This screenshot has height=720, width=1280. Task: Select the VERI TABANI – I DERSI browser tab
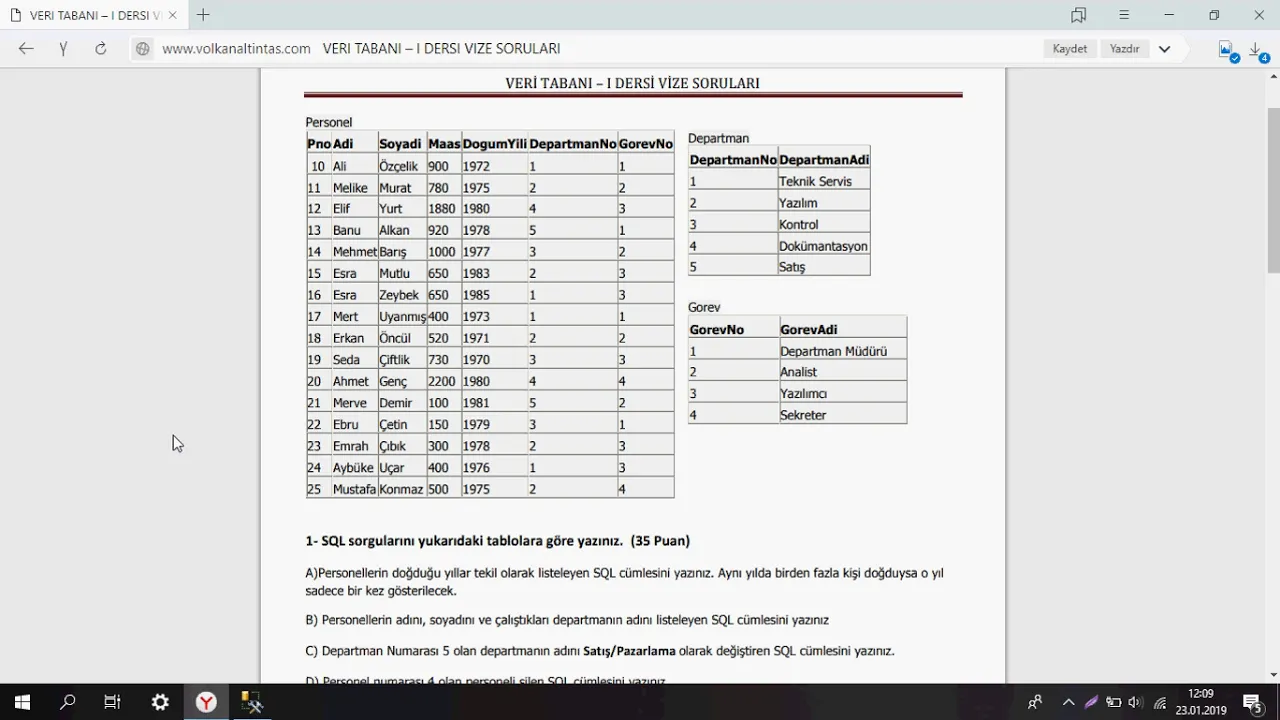tap(93, 15)
